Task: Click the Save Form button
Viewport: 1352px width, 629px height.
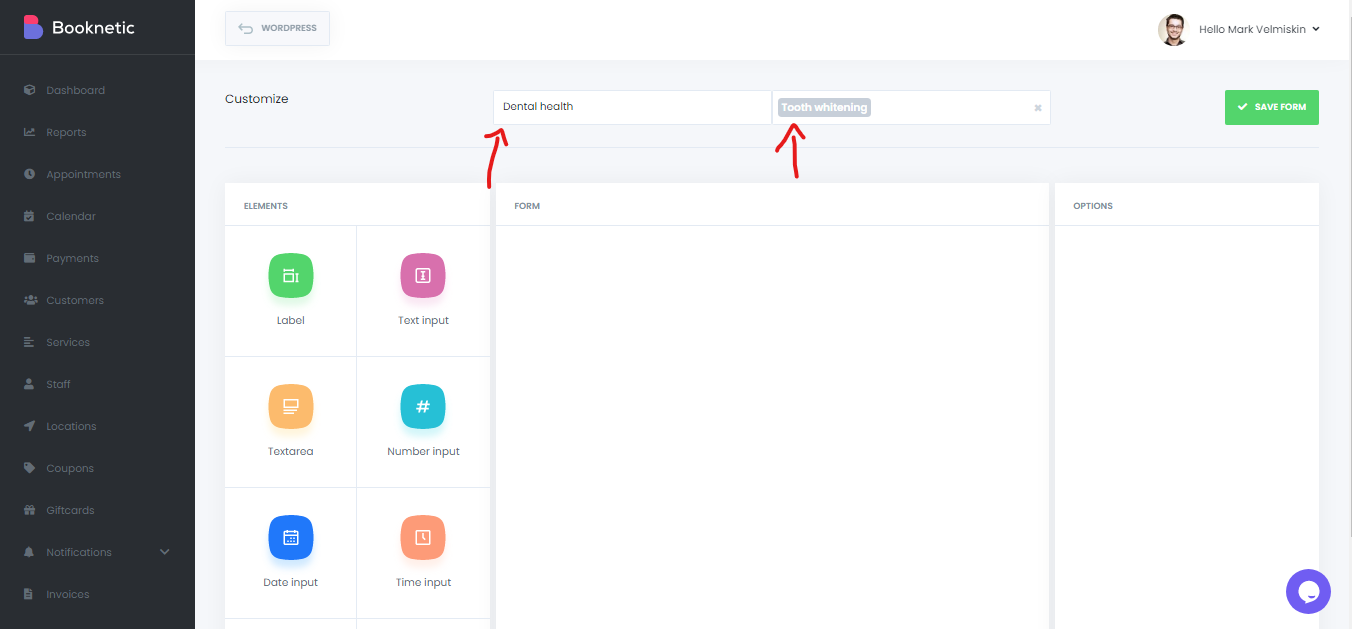Action: [1271, 107]
